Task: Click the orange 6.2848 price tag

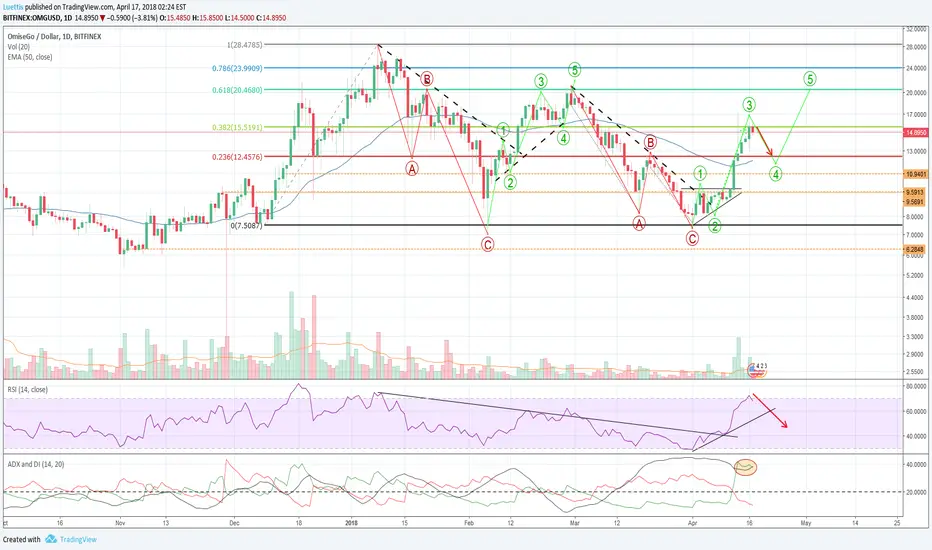Action: pos(915,249)
